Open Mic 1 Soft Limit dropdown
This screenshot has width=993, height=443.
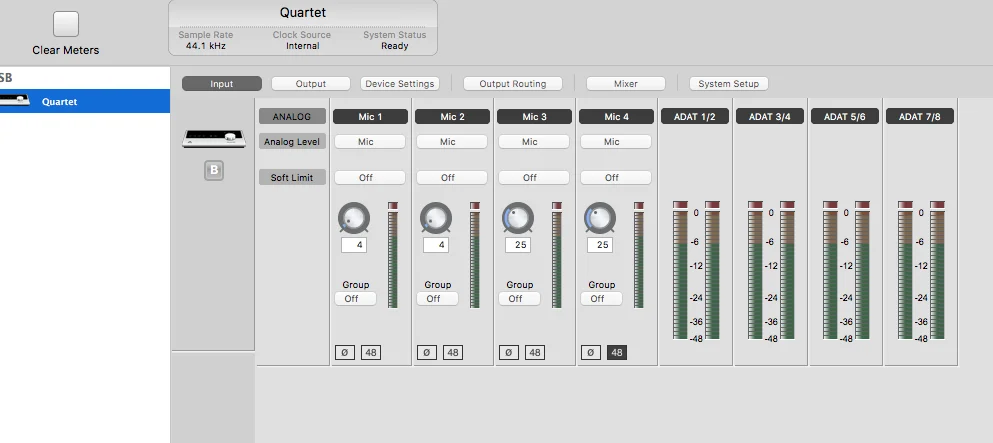coord(370,178)
